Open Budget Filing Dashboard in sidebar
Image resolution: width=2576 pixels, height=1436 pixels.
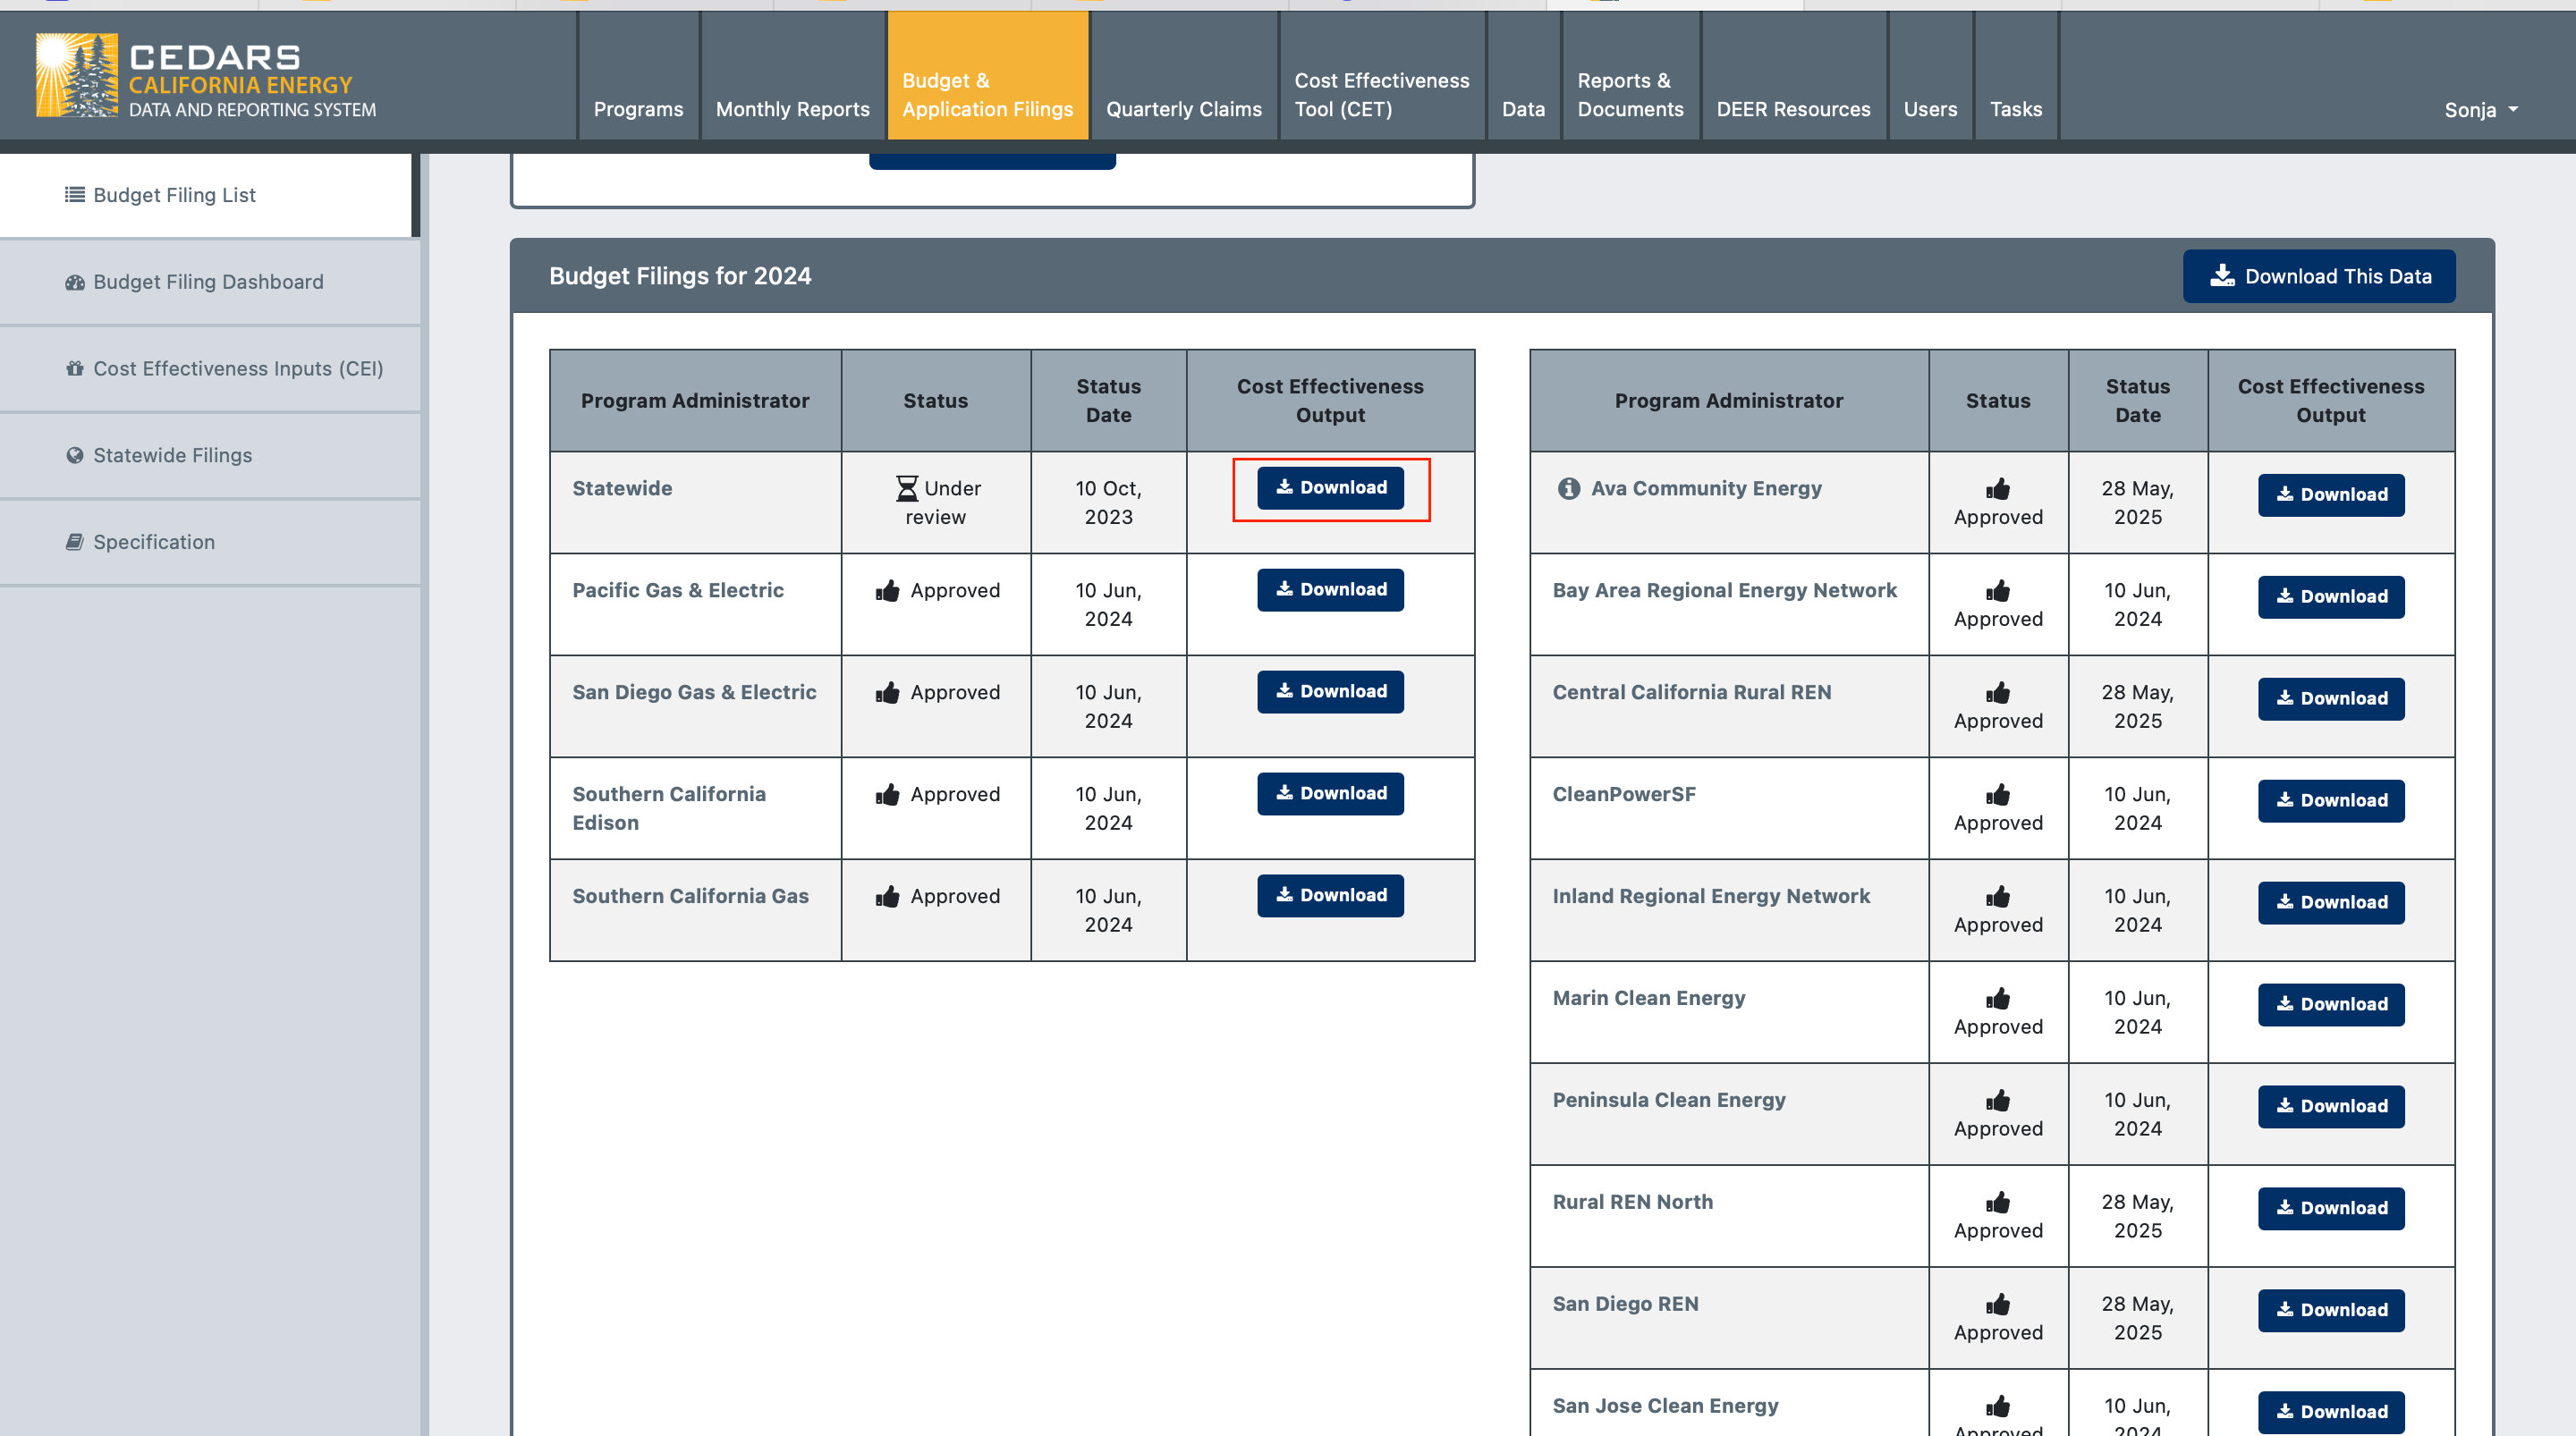tap(210, 282)
